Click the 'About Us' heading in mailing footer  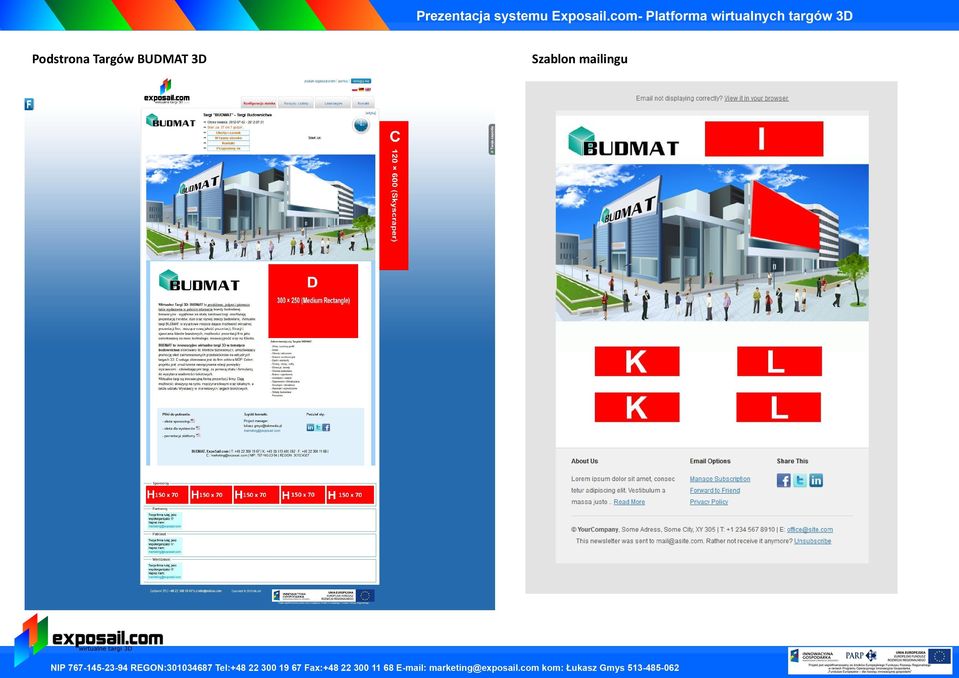[x=585, y=461]
